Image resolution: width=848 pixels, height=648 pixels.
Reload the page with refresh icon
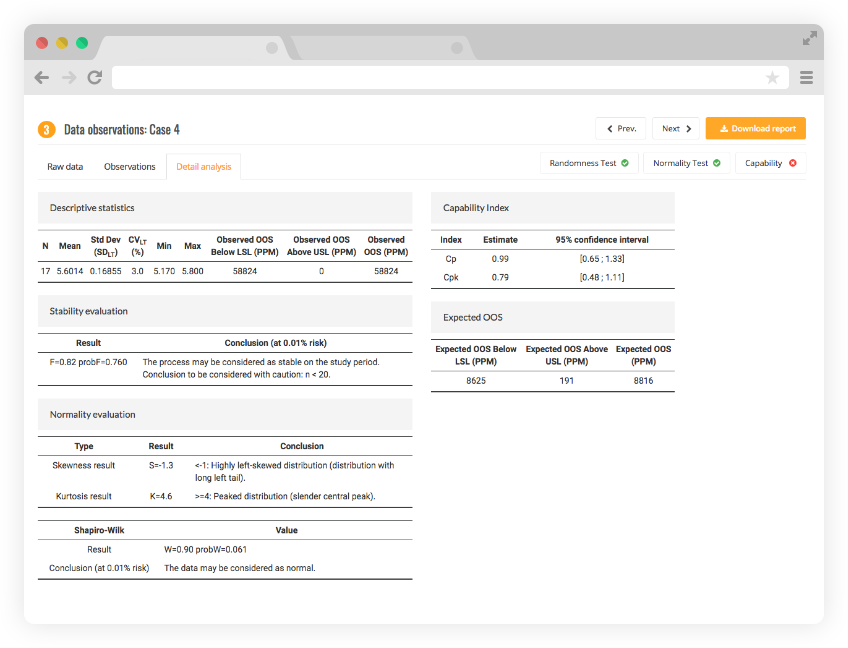pos(95,77)
